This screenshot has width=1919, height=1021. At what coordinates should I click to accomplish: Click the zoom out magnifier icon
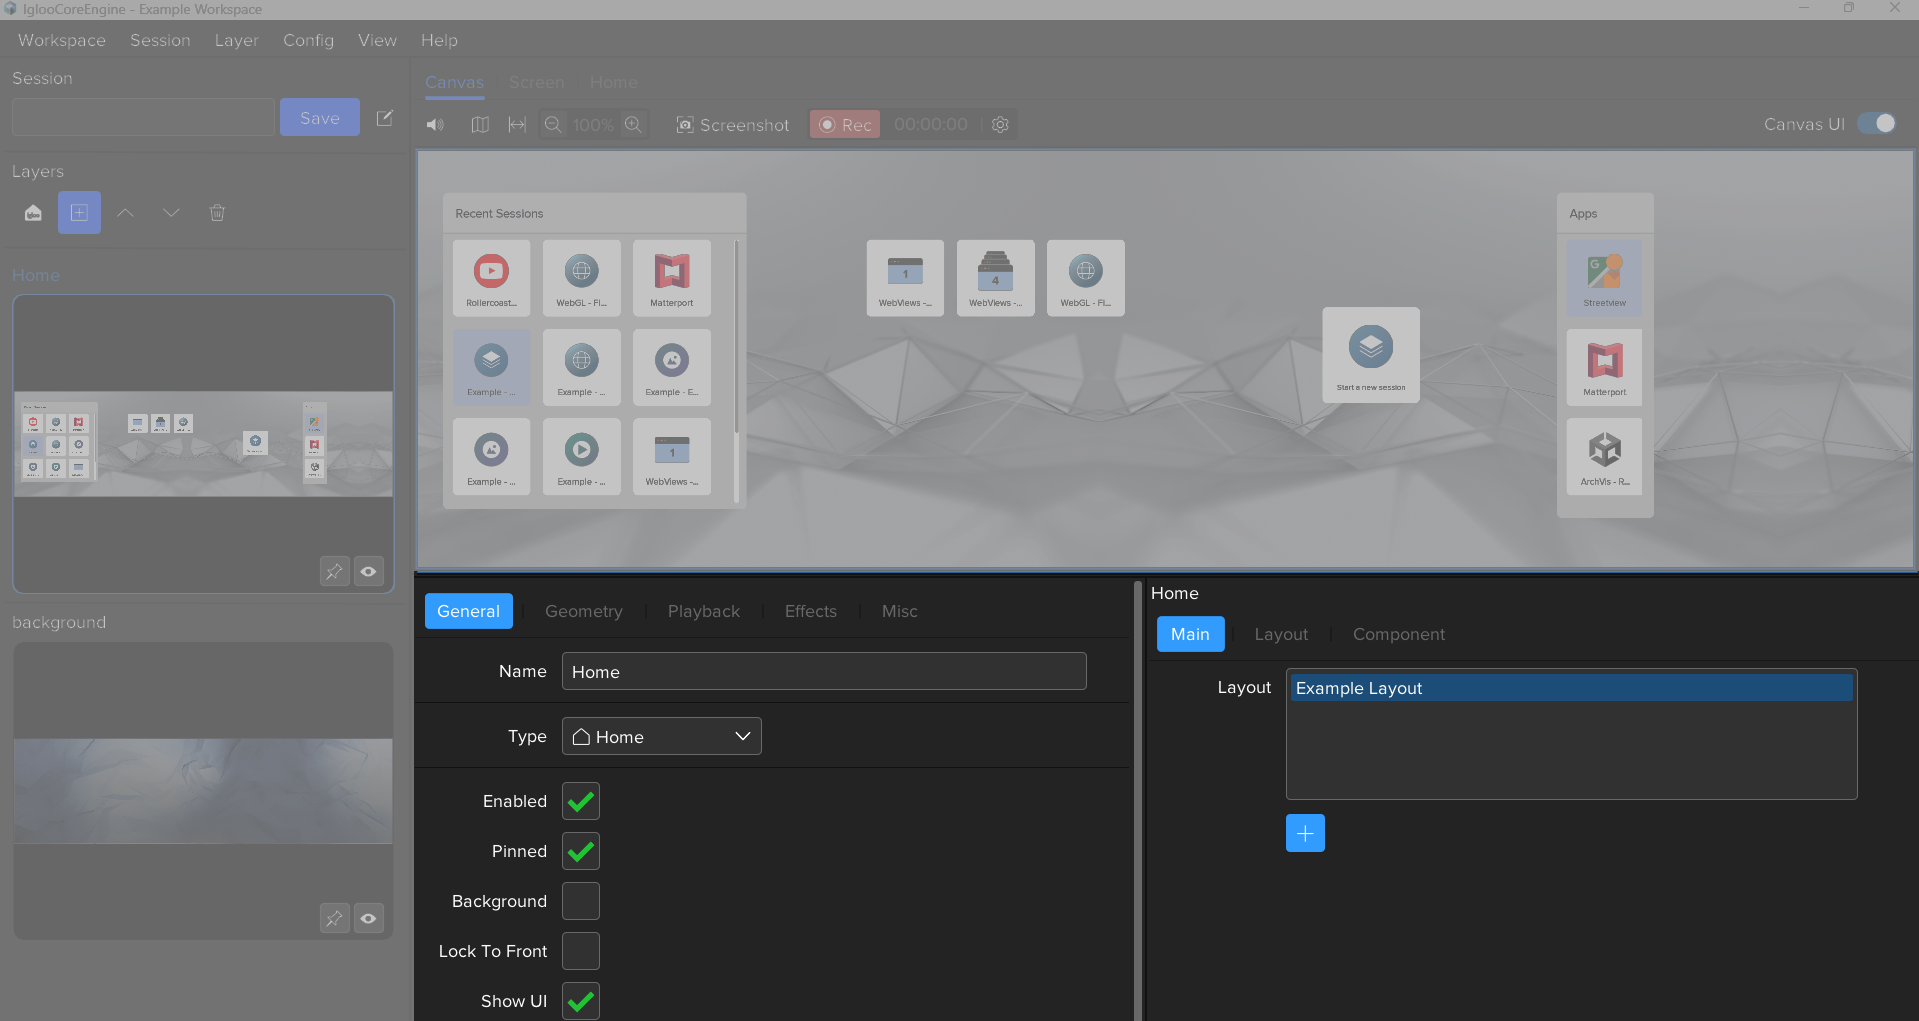point(552,125)
